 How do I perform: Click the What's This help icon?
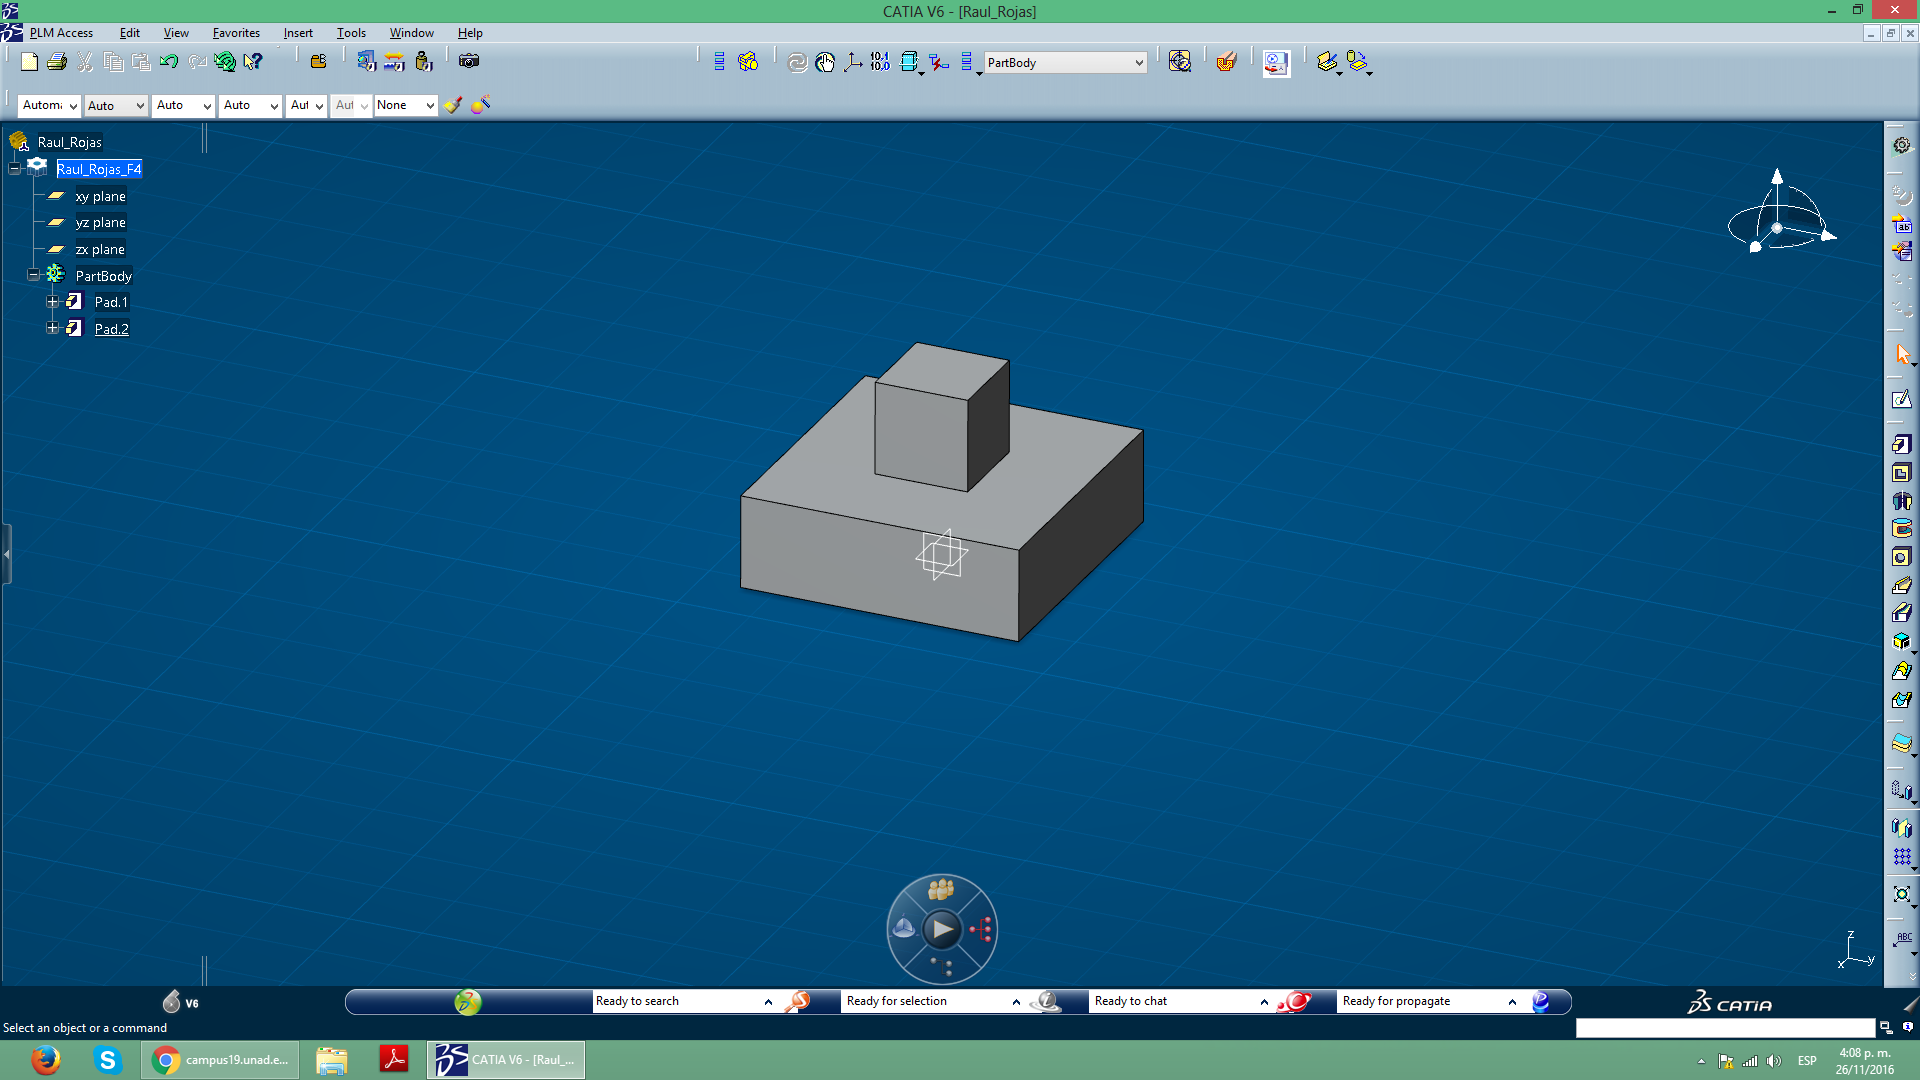(x=253, y=62)
